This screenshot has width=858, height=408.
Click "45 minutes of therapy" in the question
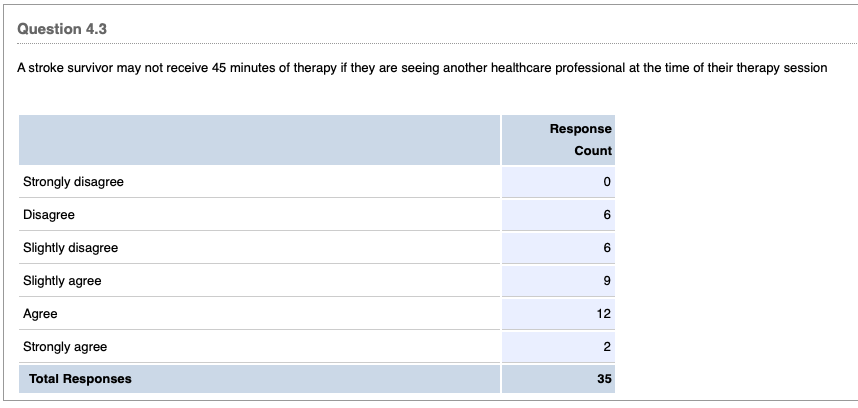pos(274,68)
